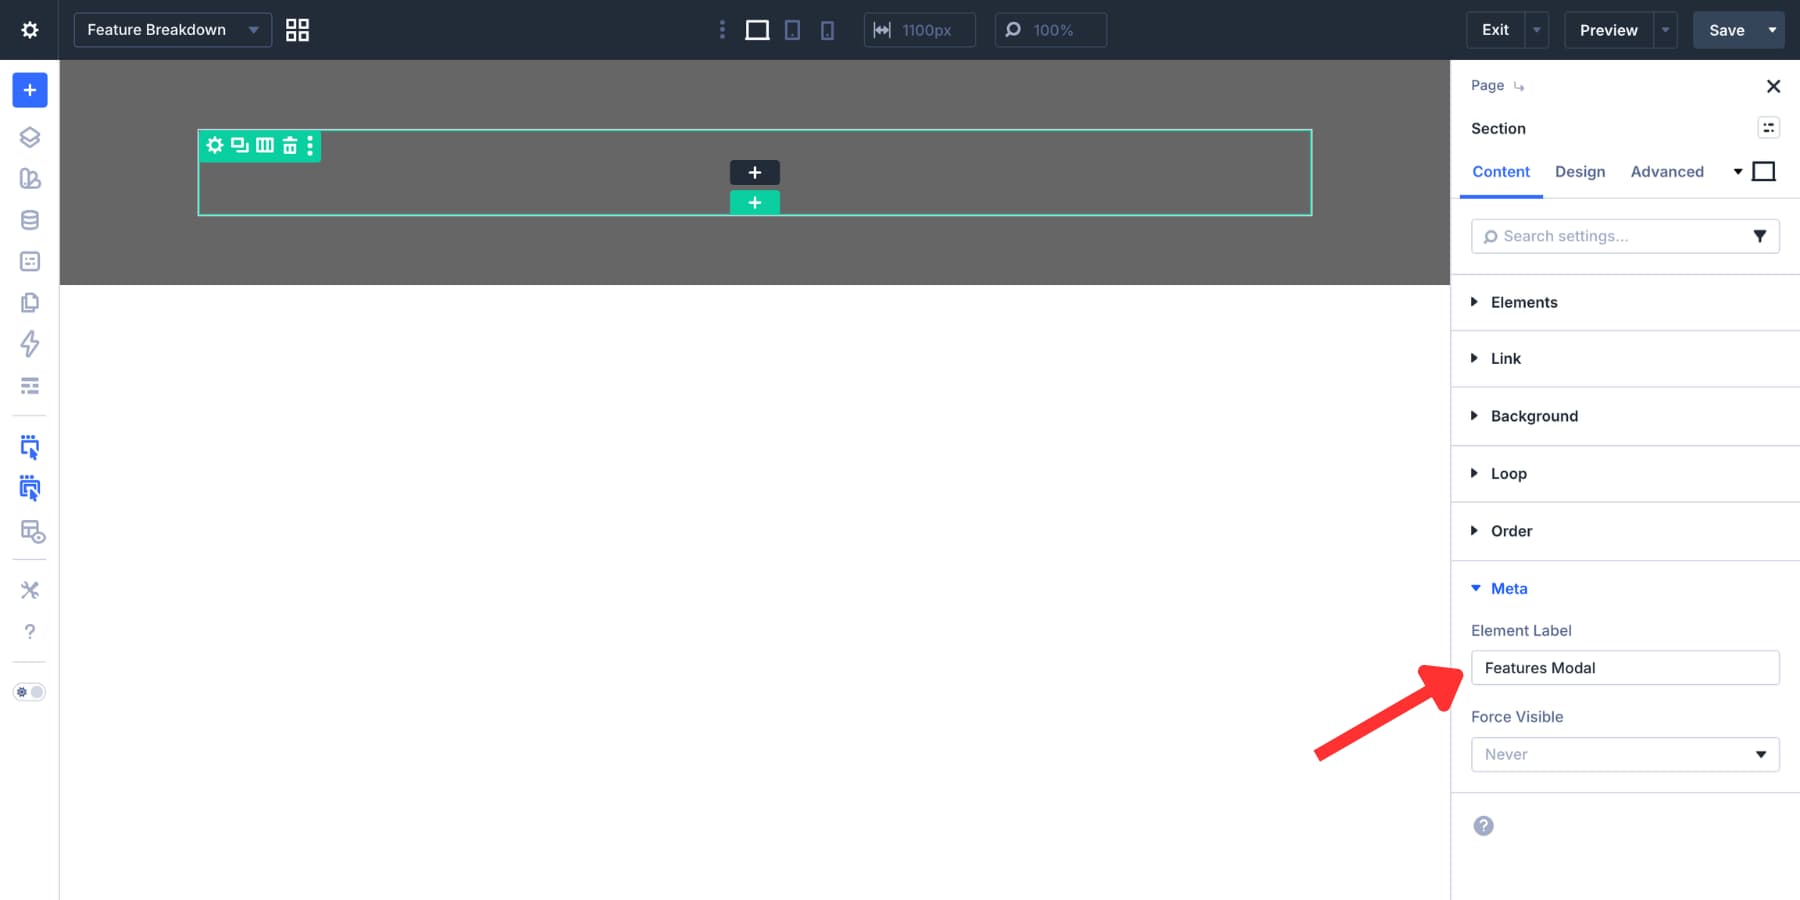
Task: Expand the Elements group
Action: [x=1625, y=302]
